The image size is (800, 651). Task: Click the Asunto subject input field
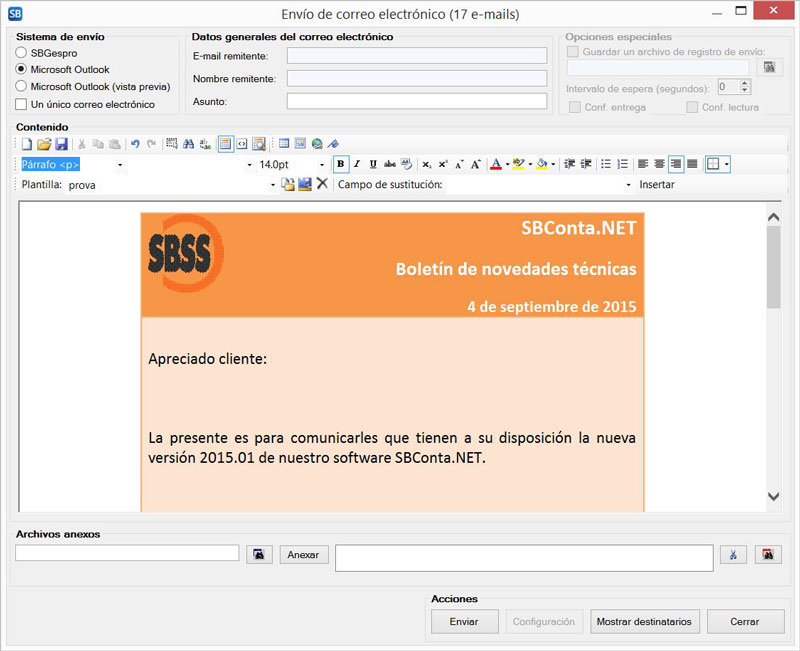(416, 101)
